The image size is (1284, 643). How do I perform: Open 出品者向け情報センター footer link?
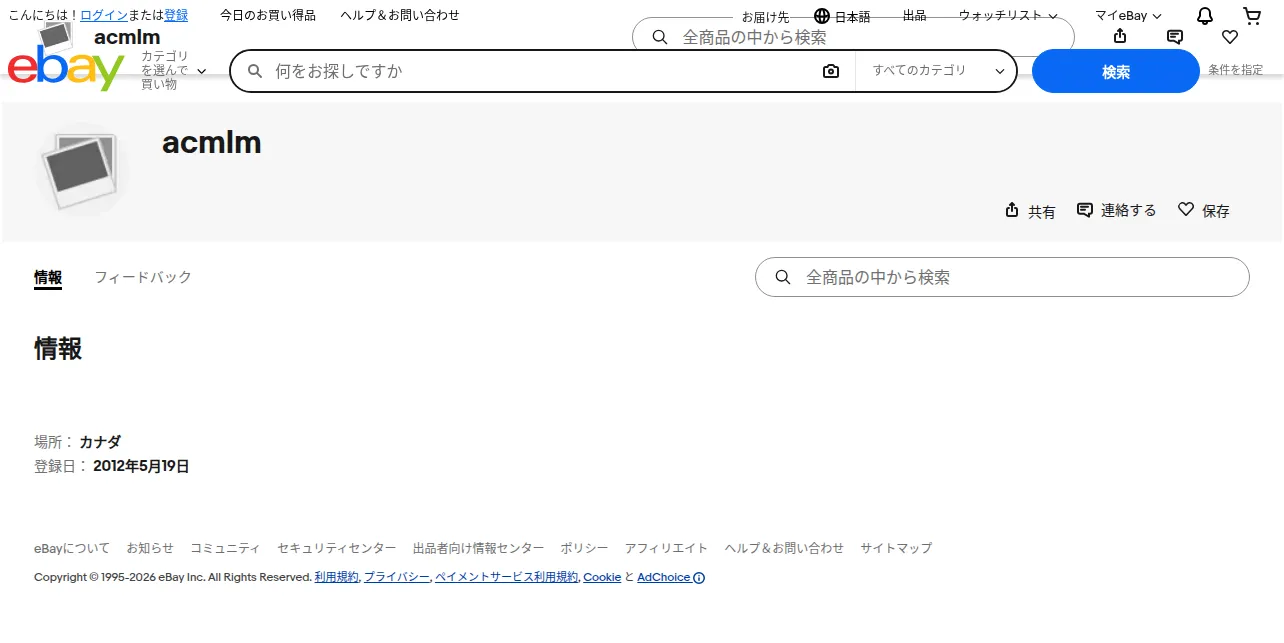[479, 548]
